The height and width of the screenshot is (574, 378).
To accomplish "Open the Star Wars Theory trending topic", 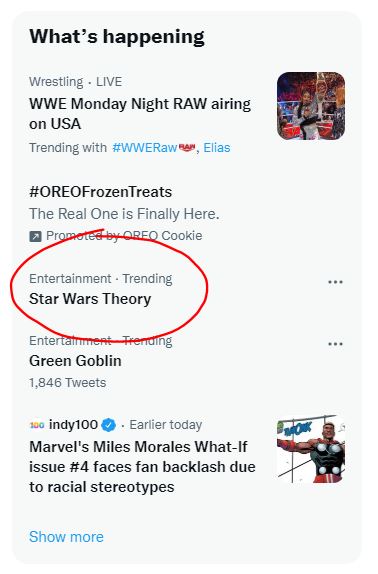I will 90,299.
